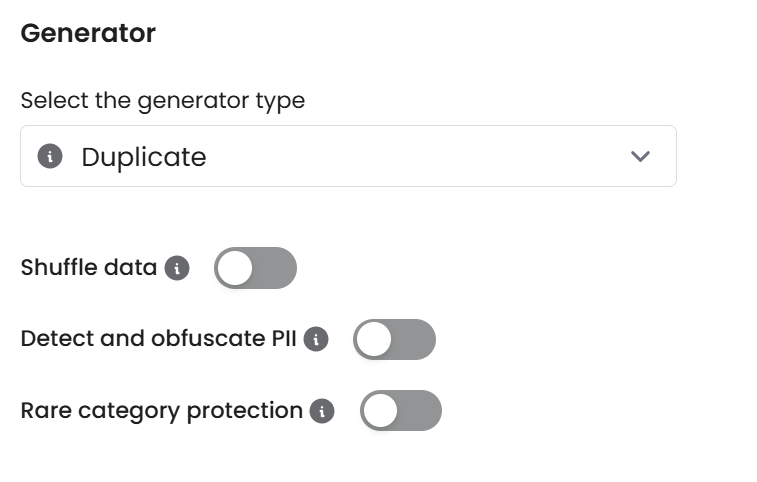Click the gray track of the Rare category switch
The height and width of the screenshot is (482, 757).
click(x=421, y=411)
